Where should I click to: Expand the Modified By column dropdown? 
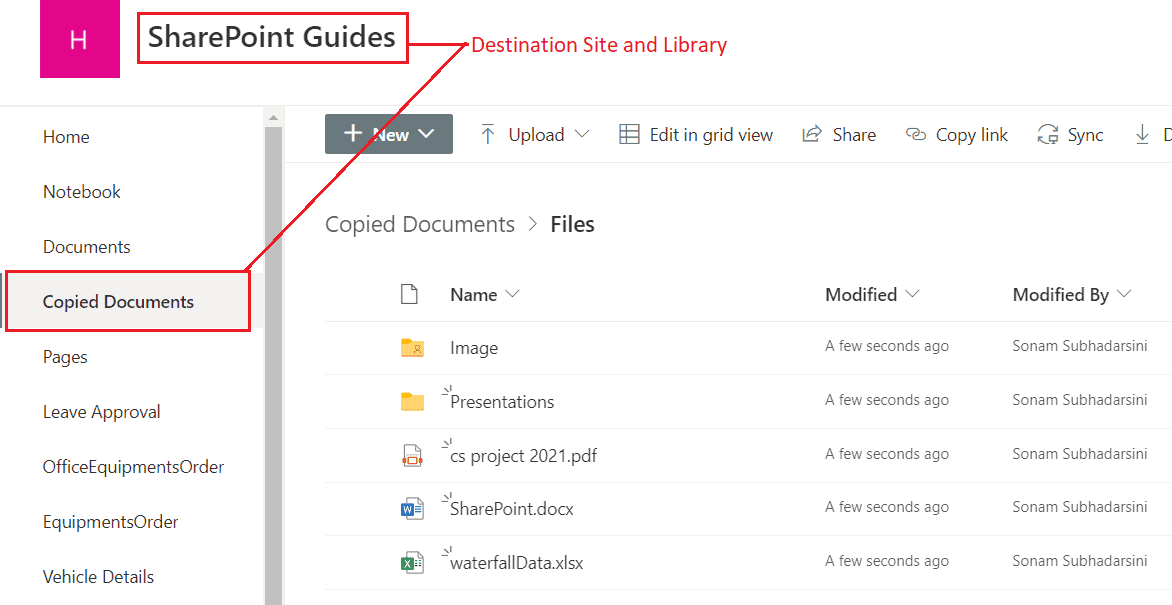click(1125, 294)
